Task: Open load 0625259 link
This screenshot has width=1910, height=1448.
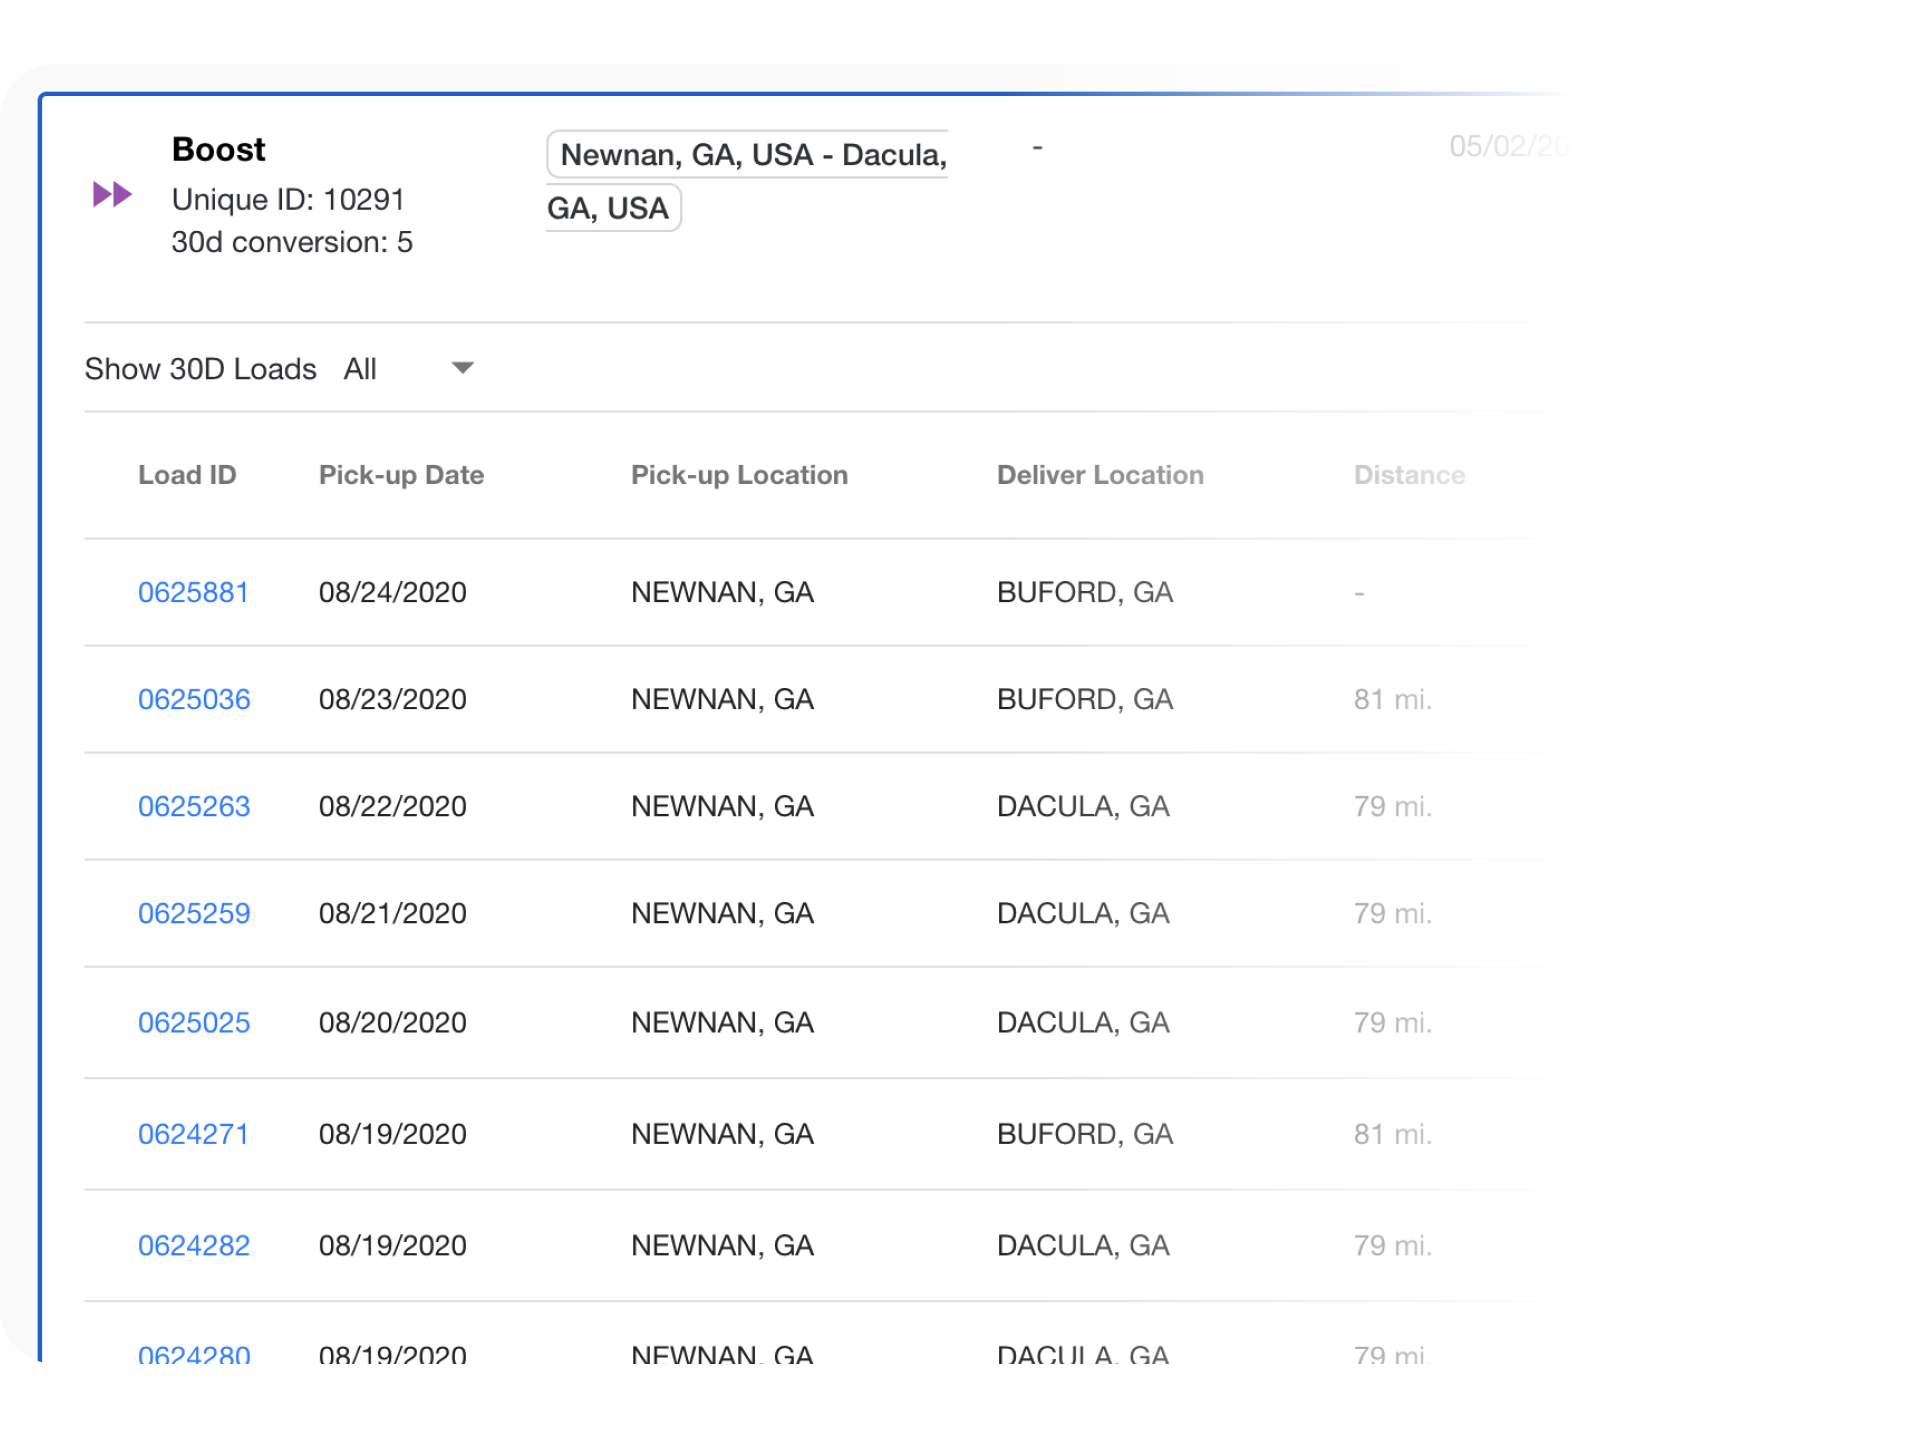Action: pyautogui.click(x=194, y=914)
